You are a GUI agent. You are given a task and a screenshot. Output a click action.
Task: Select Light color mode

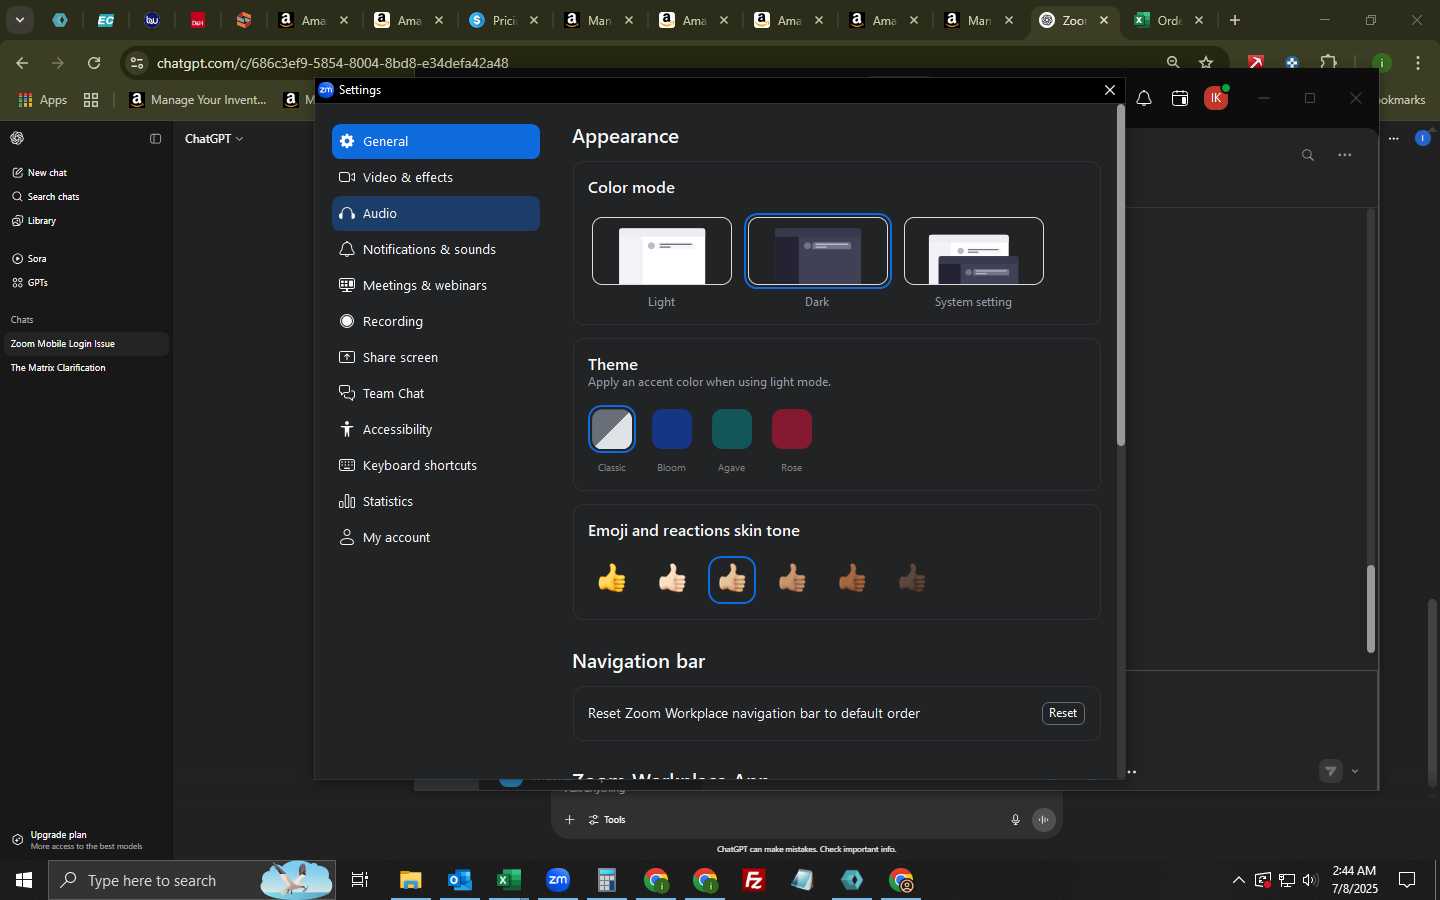661,251
